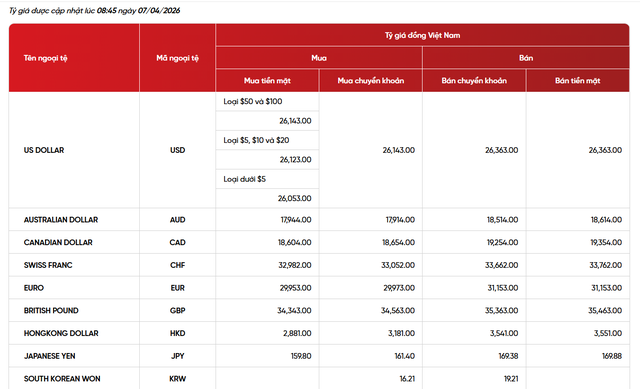Select the 'CHF' currency code
This screenshot has height=389, width=640.
178,265
